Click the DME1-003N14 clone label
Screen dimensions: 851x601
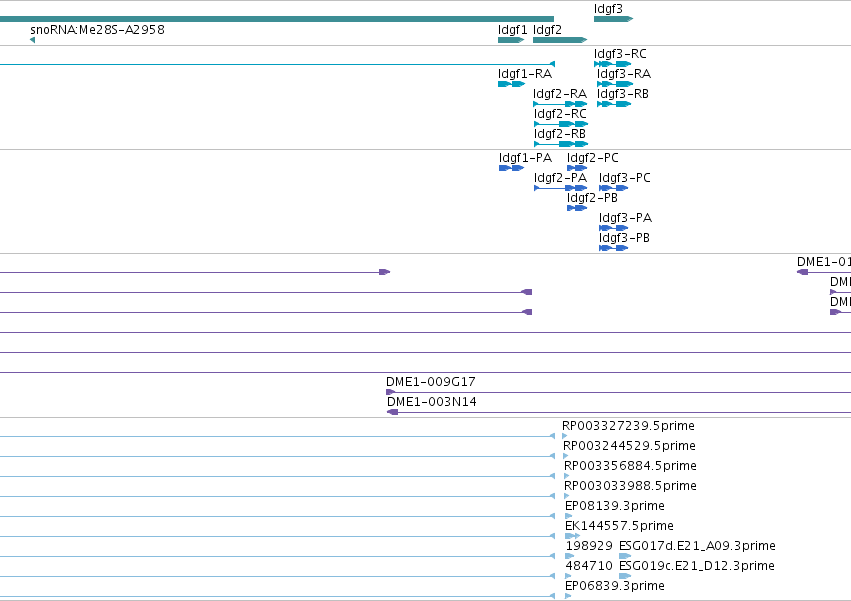(432, 402)
